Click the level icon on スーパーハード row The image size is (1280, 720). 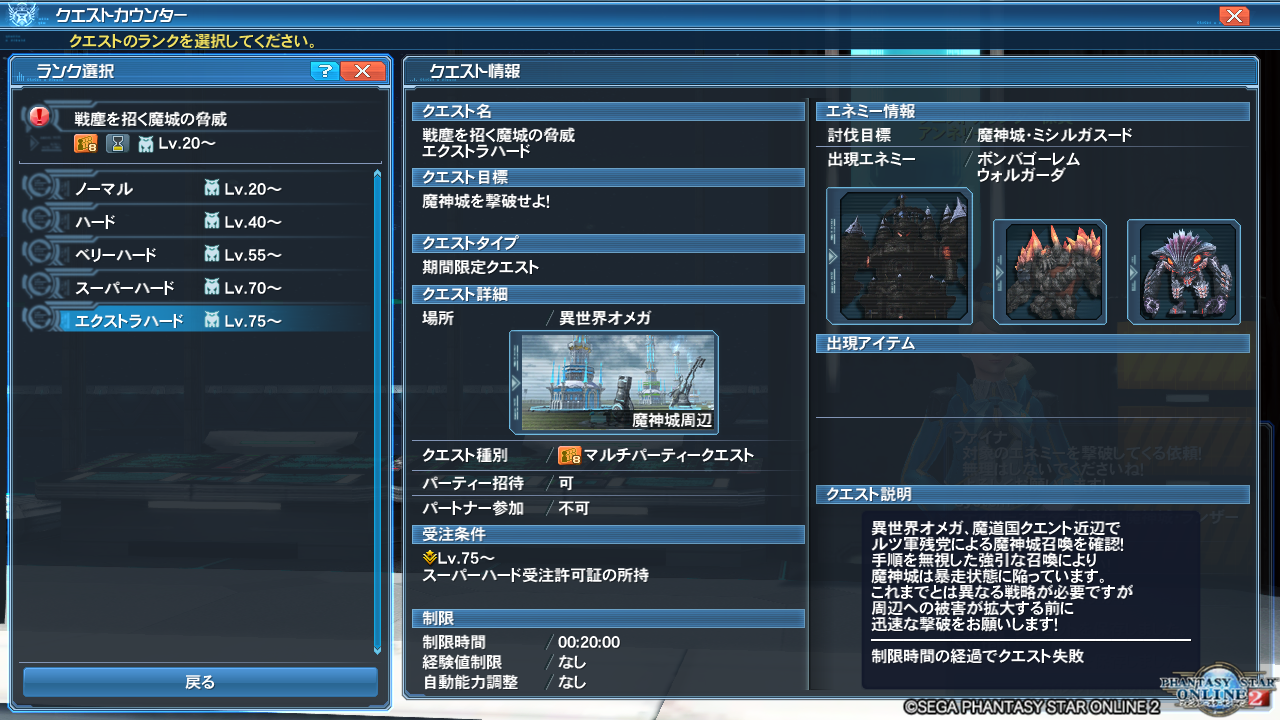pyautogui.click(x=211, y=288)
